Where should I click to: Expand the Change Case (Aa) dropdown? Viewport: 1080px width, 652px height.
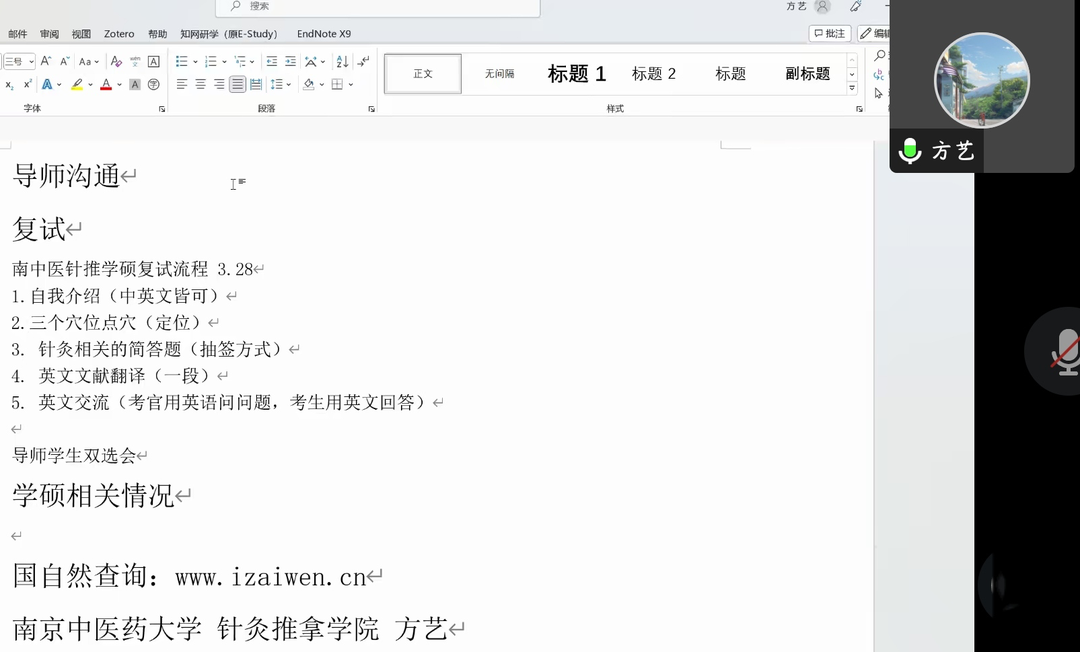pos(96,62)
